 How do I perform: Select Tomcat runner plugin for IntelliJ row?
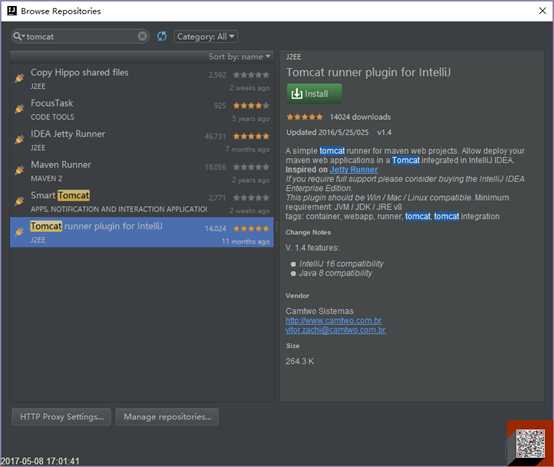[x=141, y=232]
